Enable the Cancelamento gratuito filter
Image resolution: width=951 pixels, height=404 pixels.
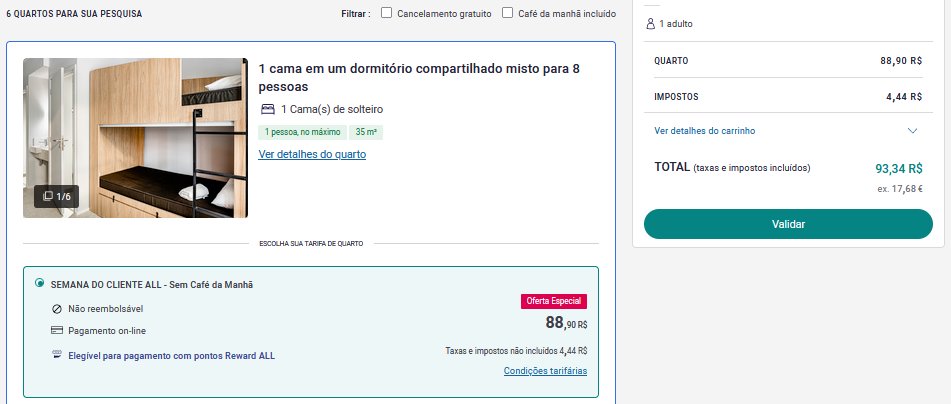pos(386,13)
